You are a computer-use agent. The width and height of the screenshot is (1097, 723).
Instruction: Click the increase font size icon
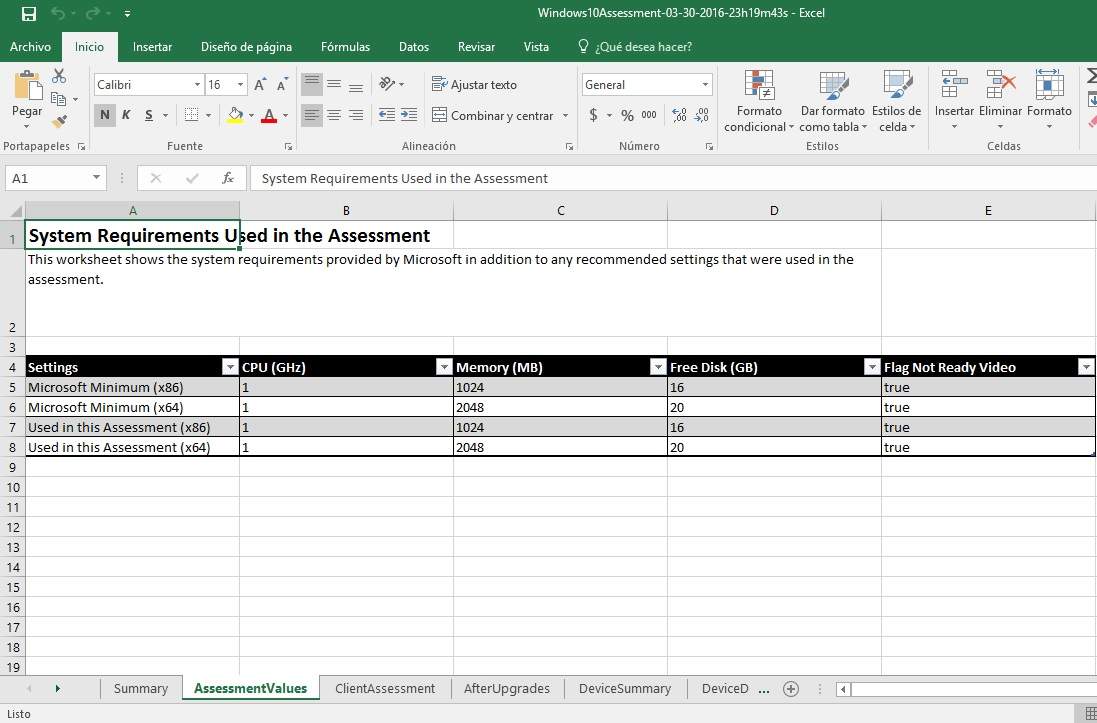[x=260, y=85]
